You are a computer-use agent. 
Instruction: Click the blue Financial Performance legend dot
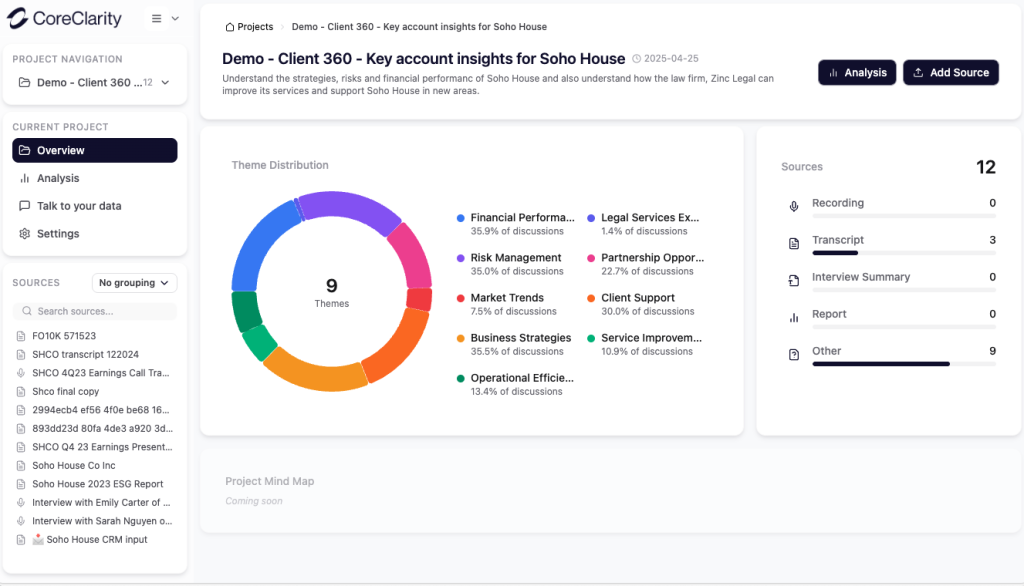(460, 218)
